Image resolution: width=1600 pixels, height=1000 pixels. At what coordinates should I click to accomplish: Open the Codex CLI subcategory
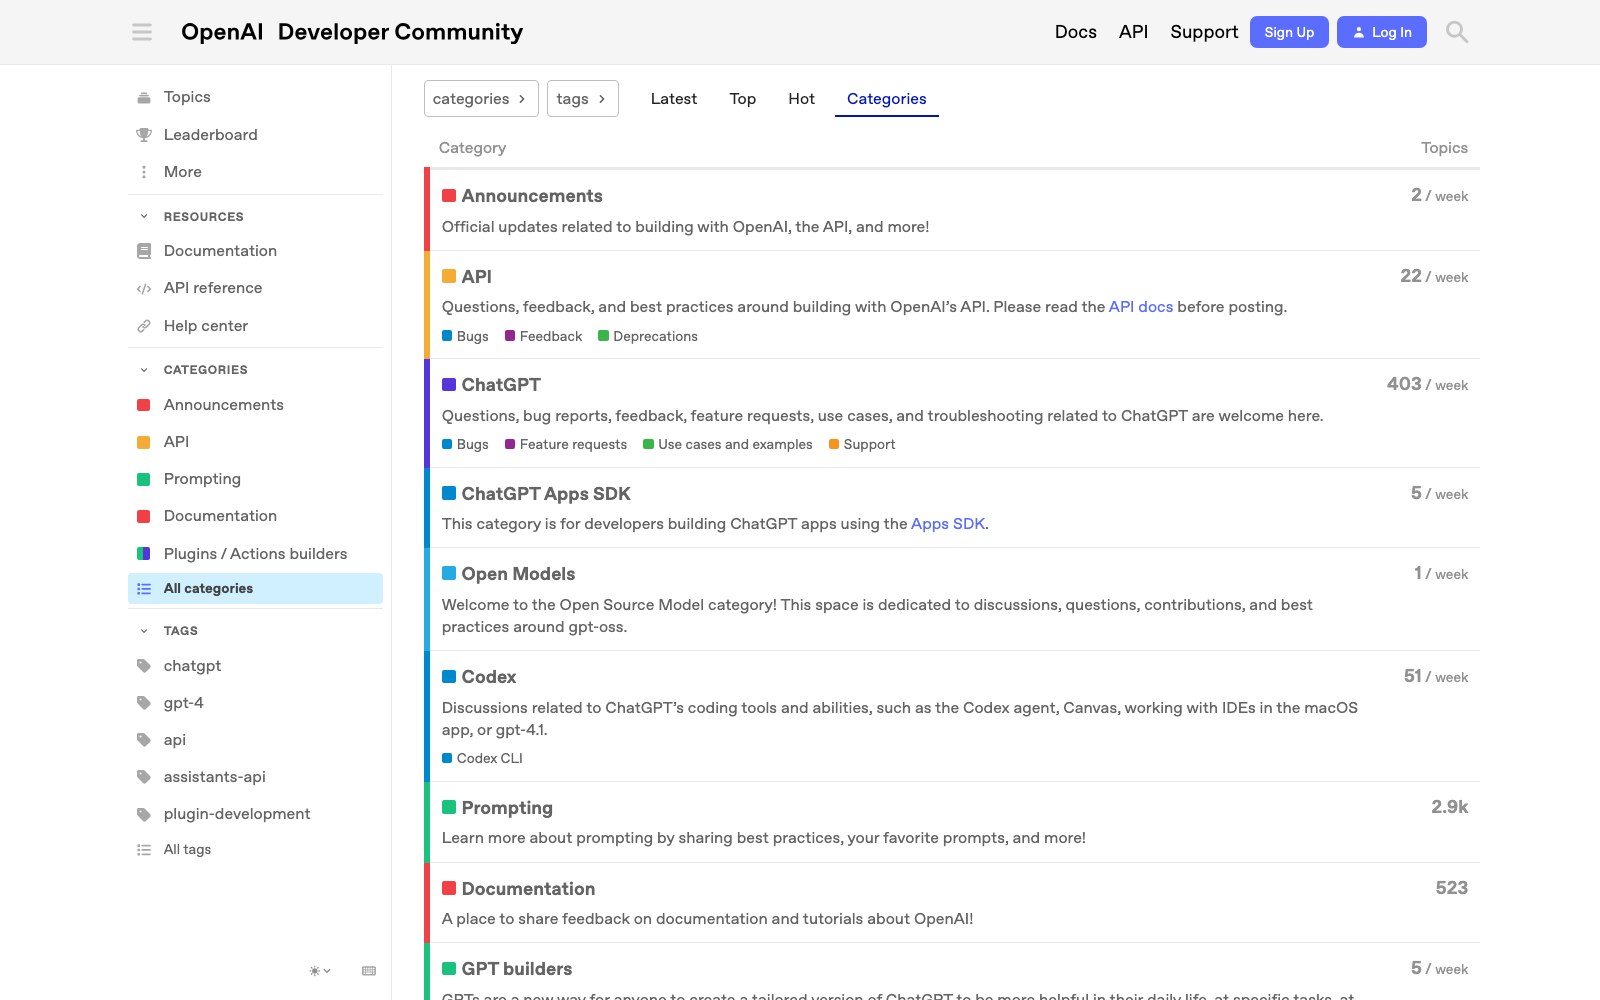[482, 758]
